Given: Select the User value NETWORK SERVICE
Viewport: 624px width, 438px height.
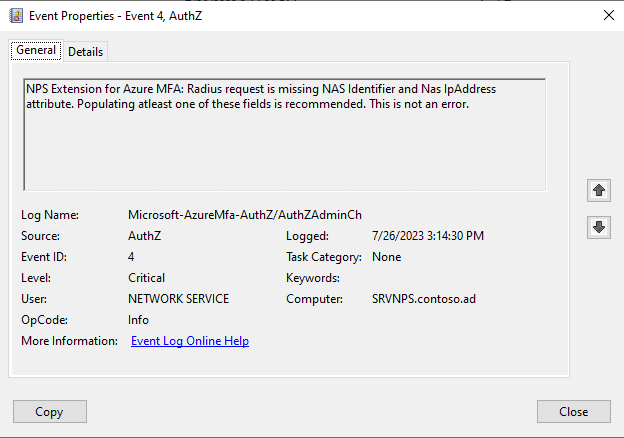Looking at the screenshot, I should [178, 299].
